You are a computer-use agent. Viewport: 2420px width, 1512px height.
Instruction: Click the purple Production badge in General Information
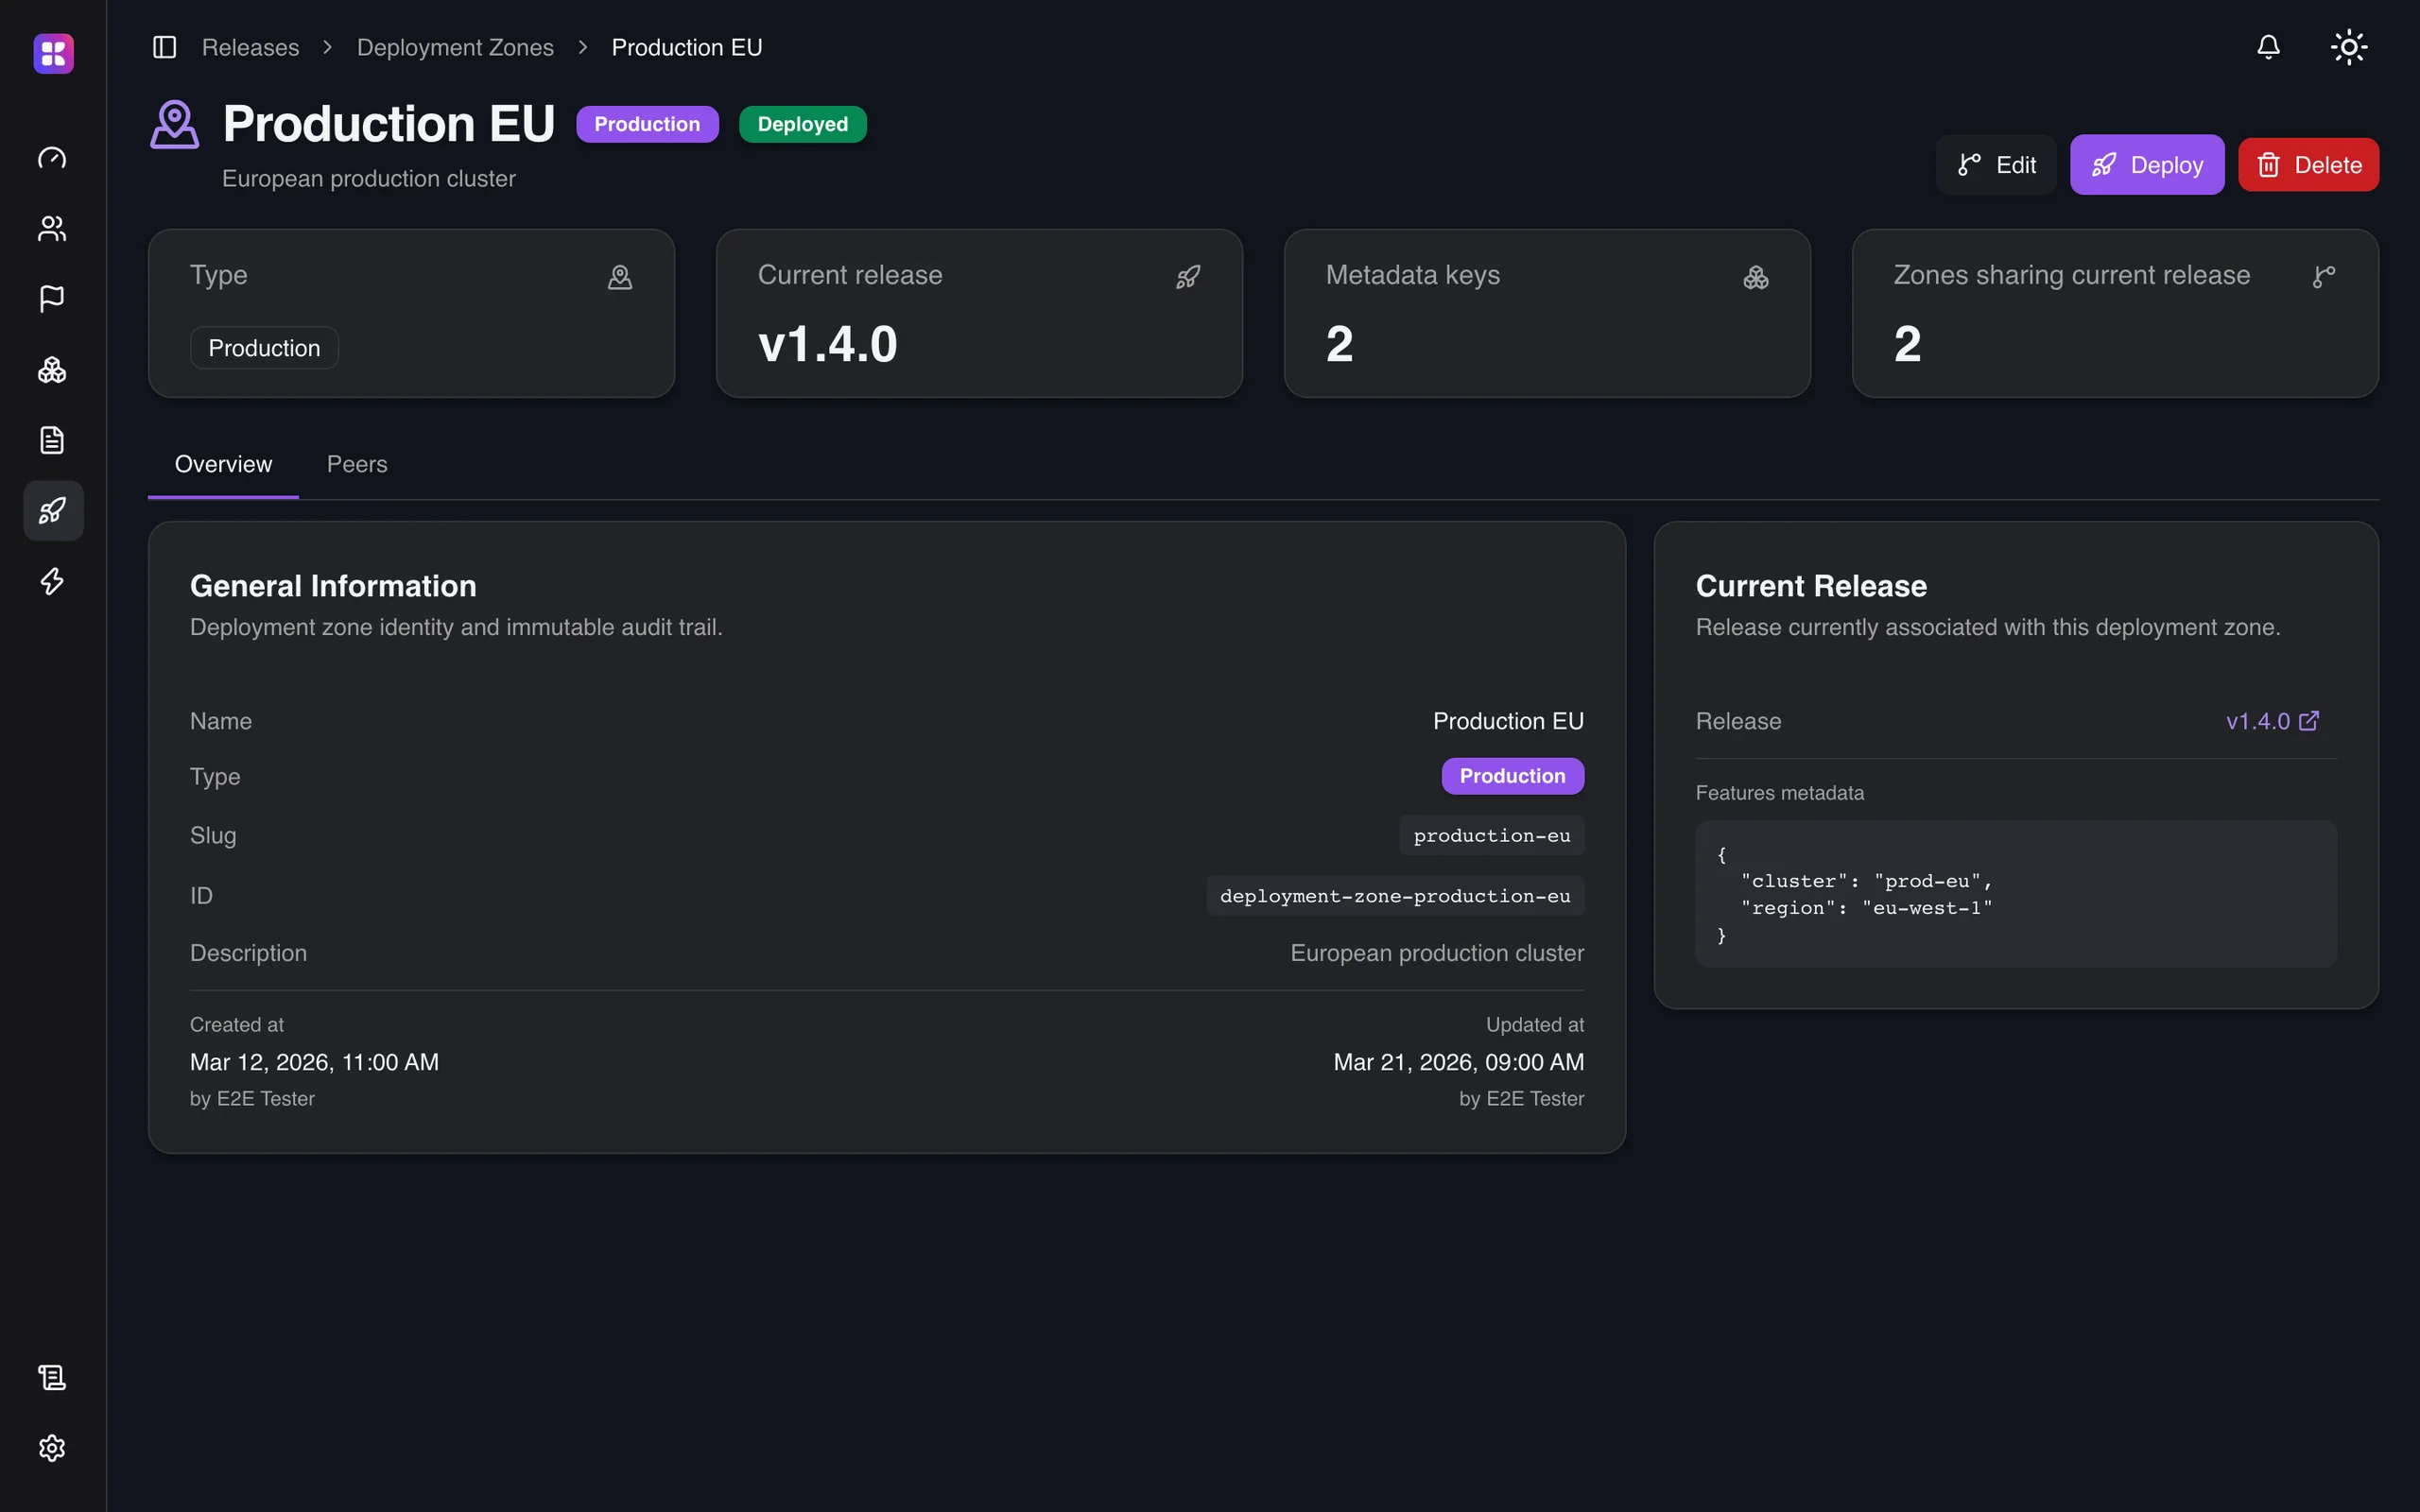click(1512, 776)
